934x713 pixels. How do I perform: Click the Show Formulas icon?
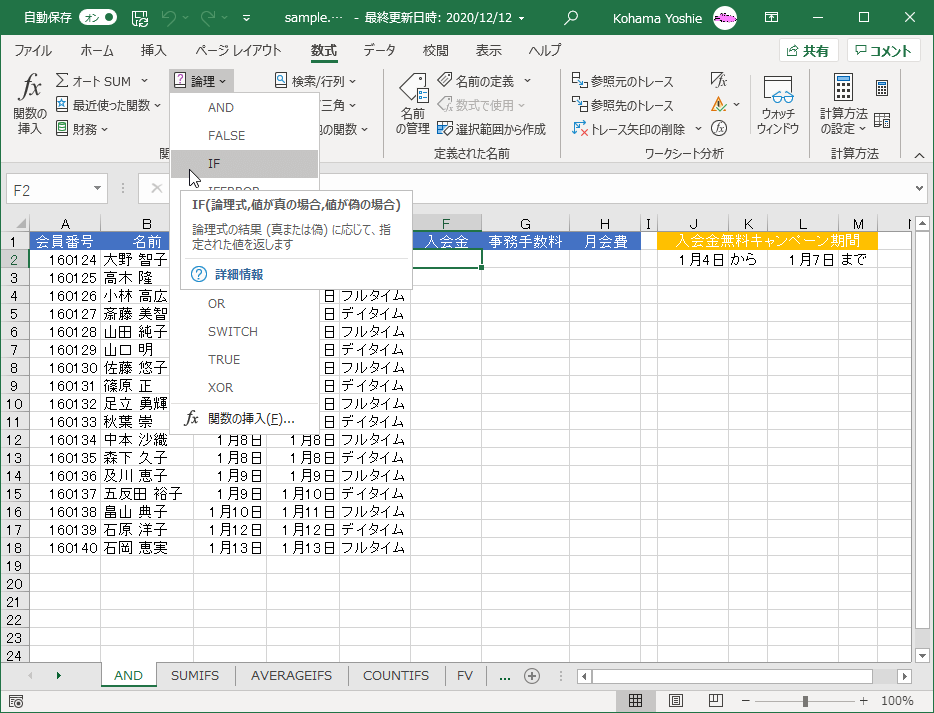pyautogui.click(x=719, y=80)
